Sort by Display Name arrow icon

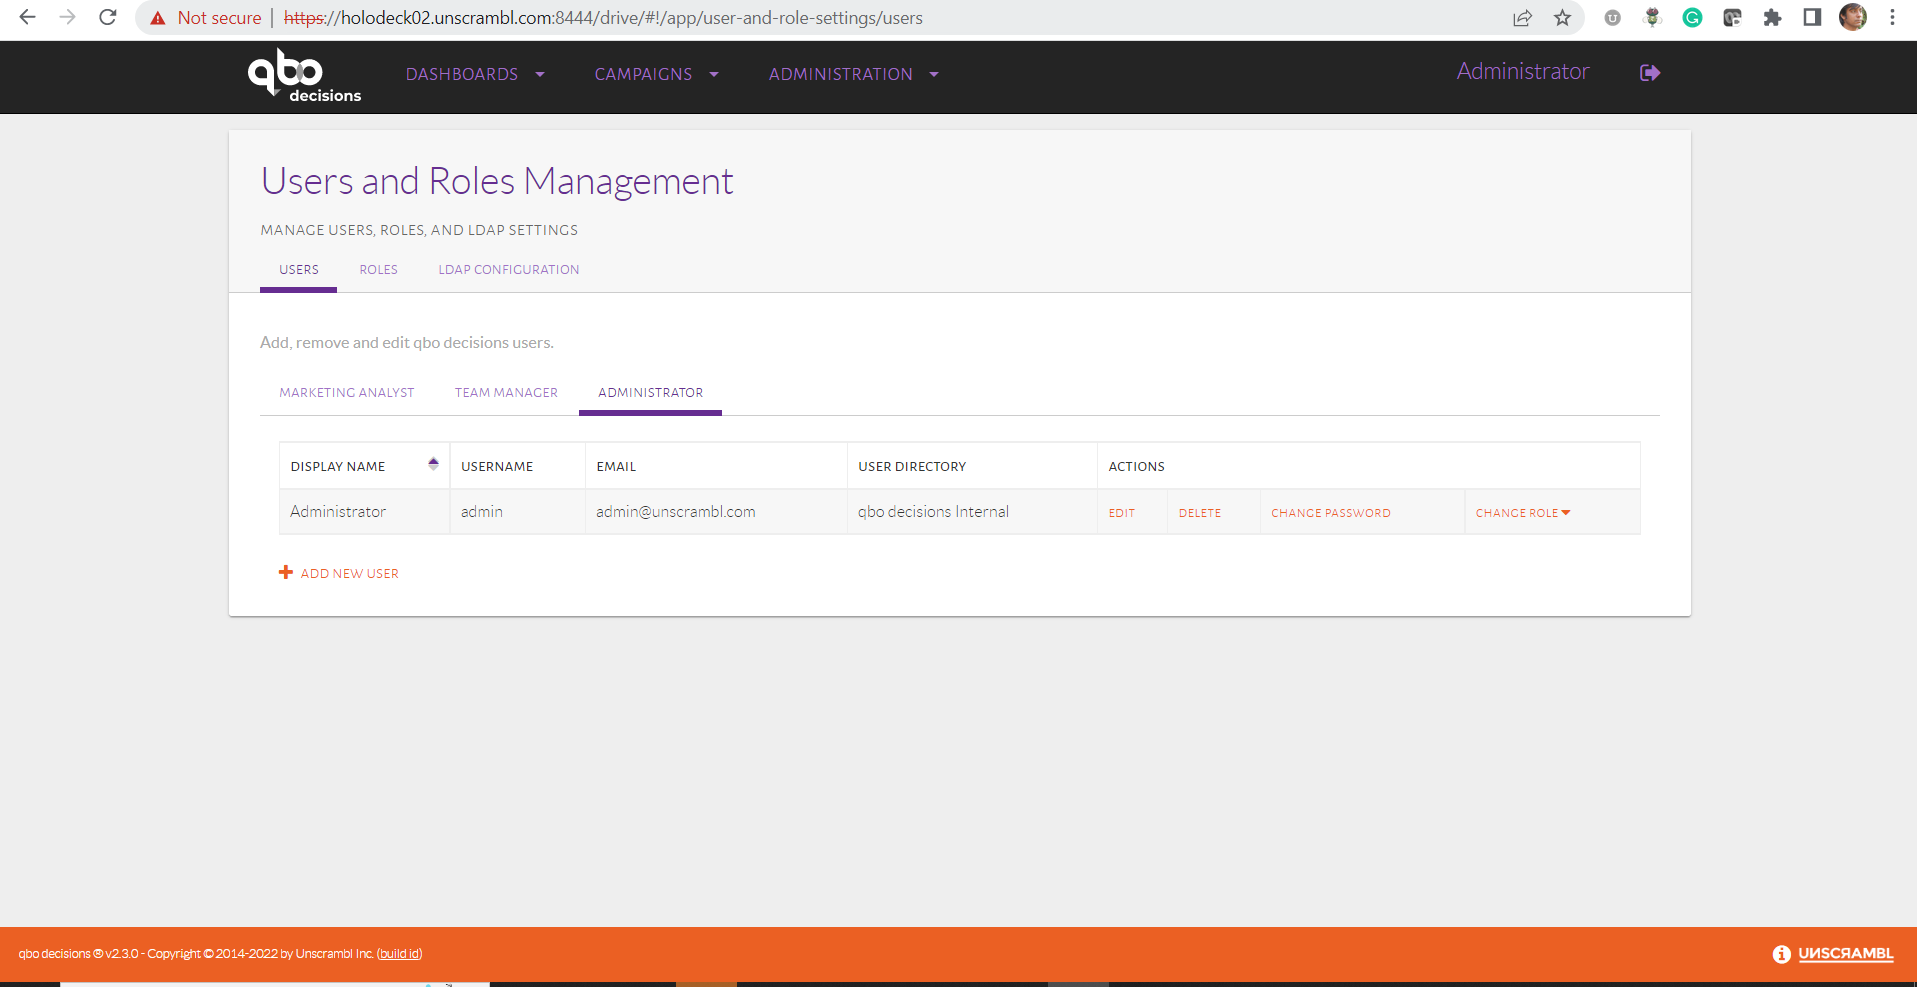[433, 463]
